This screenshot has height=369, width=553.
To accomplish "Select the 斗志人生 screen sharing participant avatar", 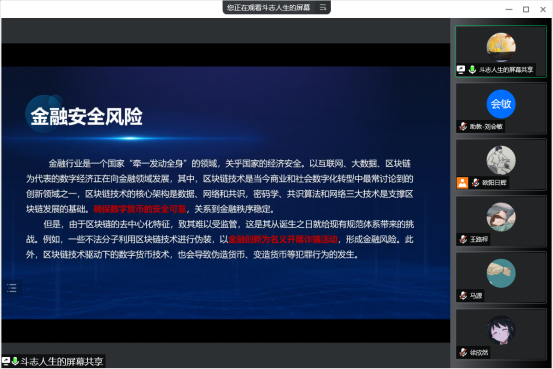I will pyautogui.click(x=501, y=47).
